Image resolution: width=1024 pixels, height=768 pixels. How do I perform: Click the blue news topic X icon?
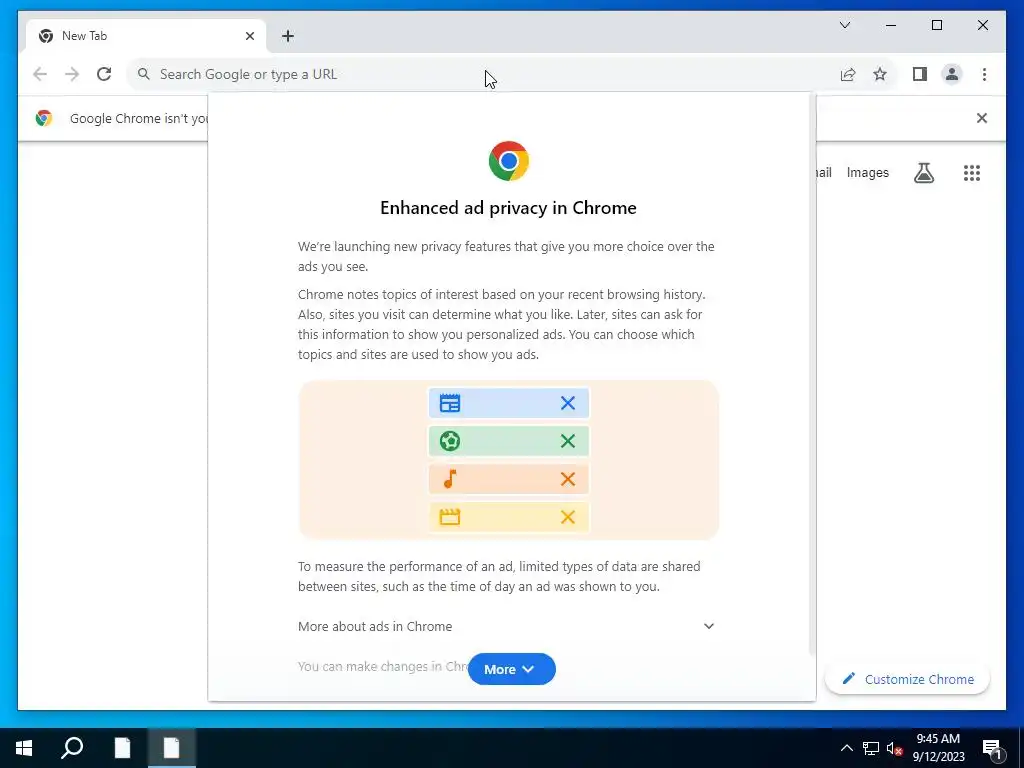568,403
